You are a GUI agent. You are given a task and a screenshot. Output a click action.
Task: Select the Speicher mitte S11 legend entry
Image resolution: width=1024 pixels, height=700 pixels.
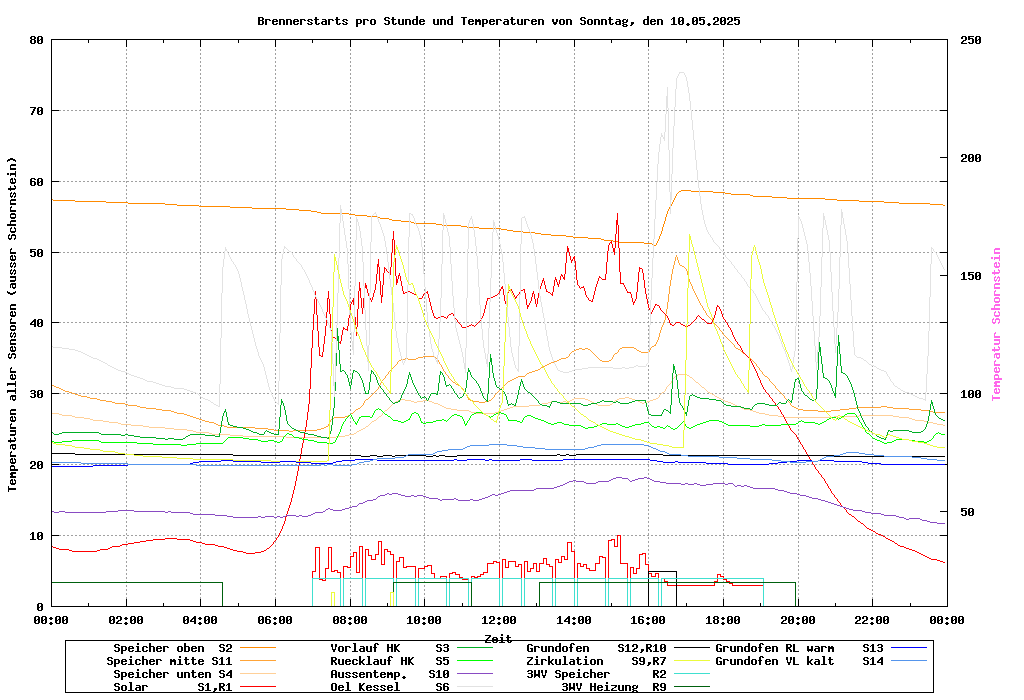point(169,661)
